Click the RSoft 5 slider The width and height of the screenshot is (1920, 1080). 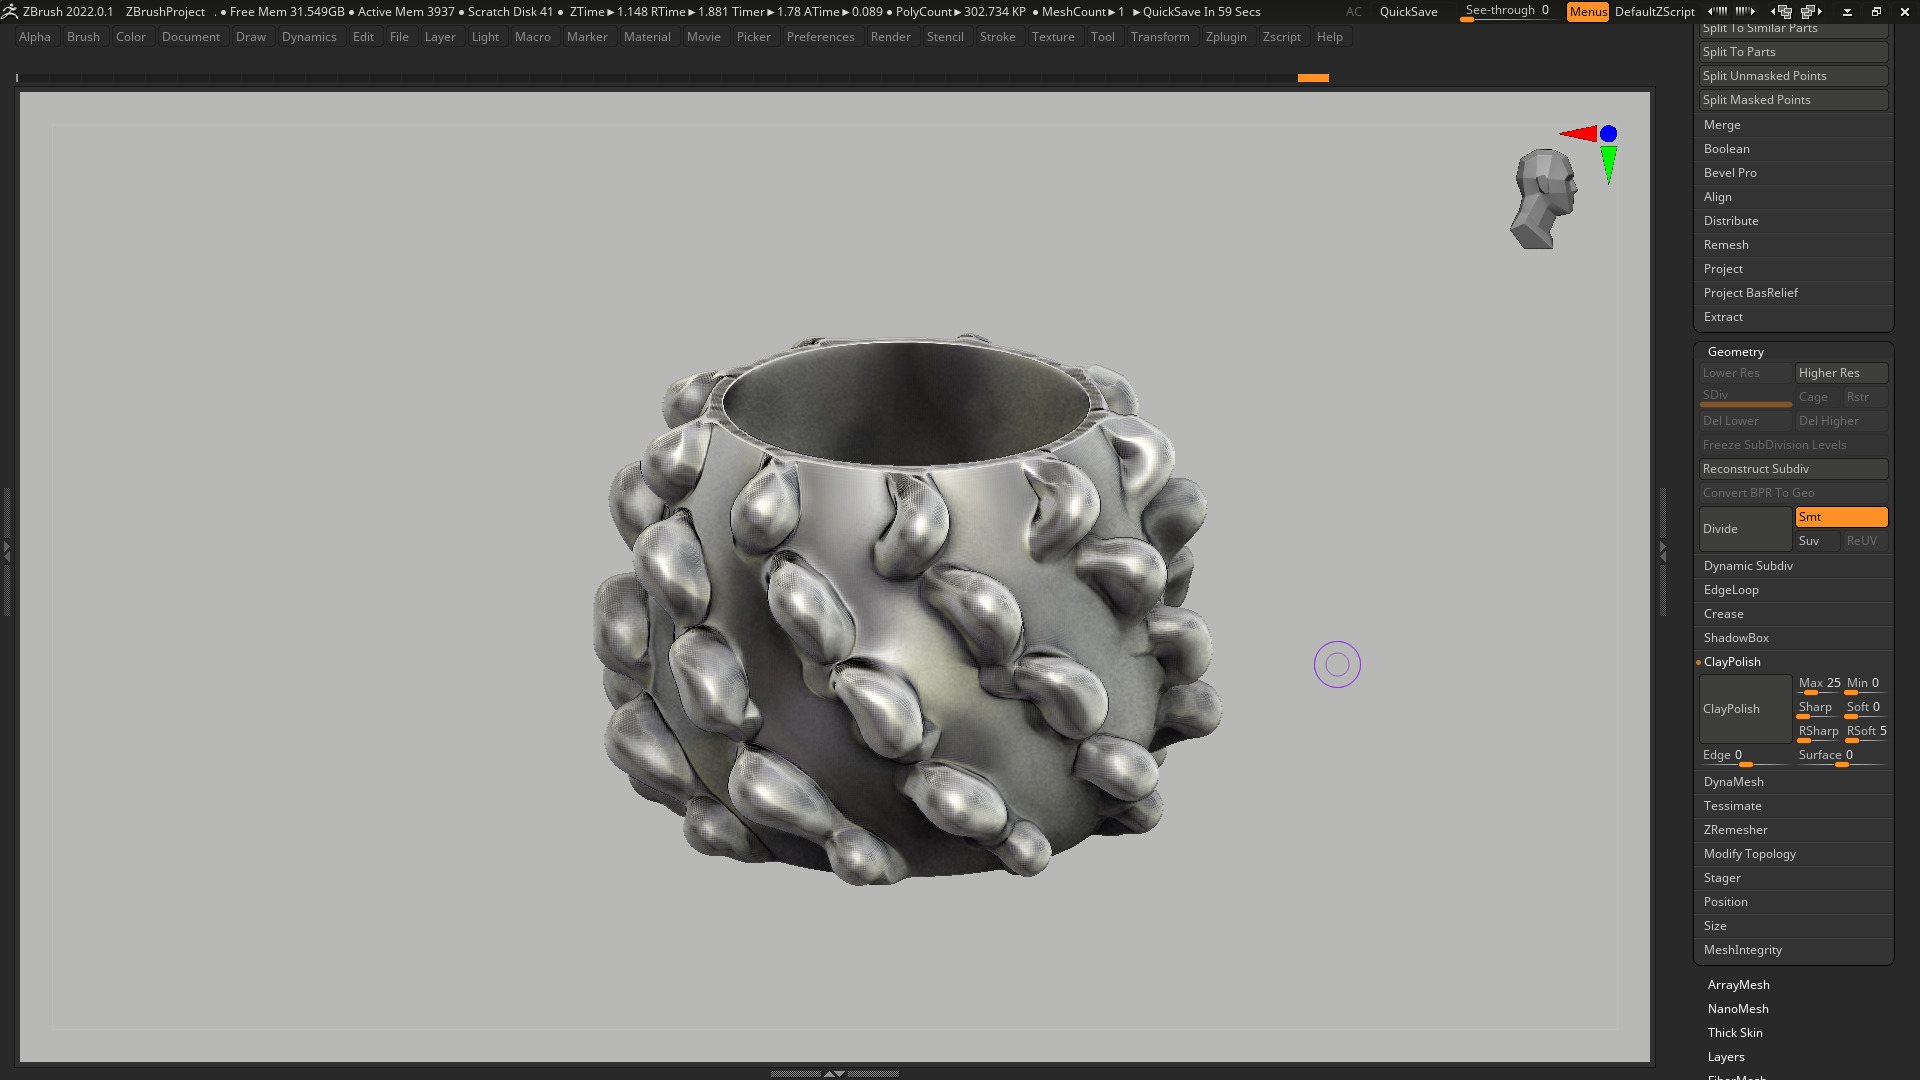point(1866,733)
